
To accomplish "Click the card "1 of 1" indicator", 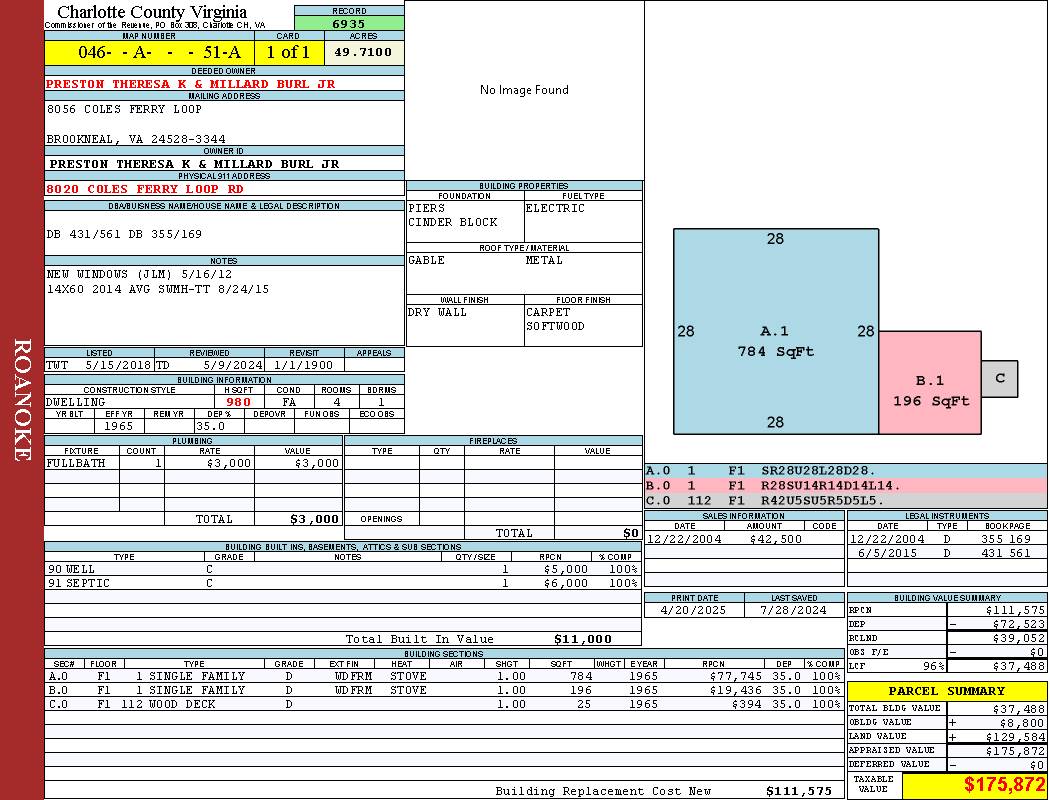I will 288,52.
